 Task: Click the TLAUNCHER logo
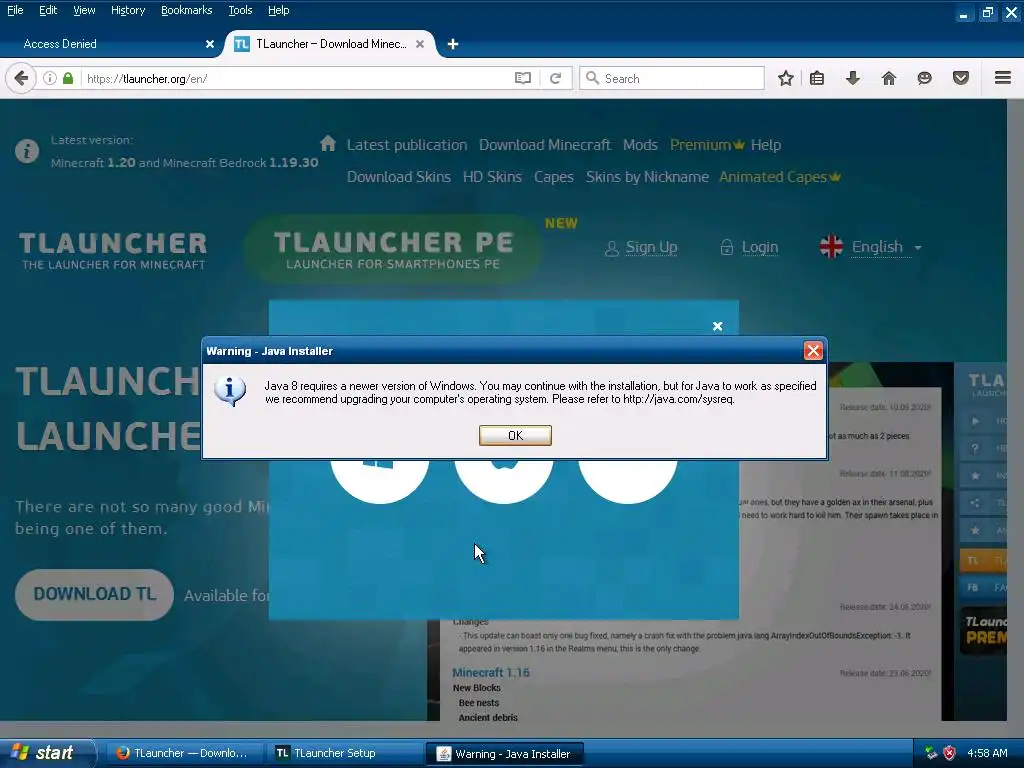[113, 250]
